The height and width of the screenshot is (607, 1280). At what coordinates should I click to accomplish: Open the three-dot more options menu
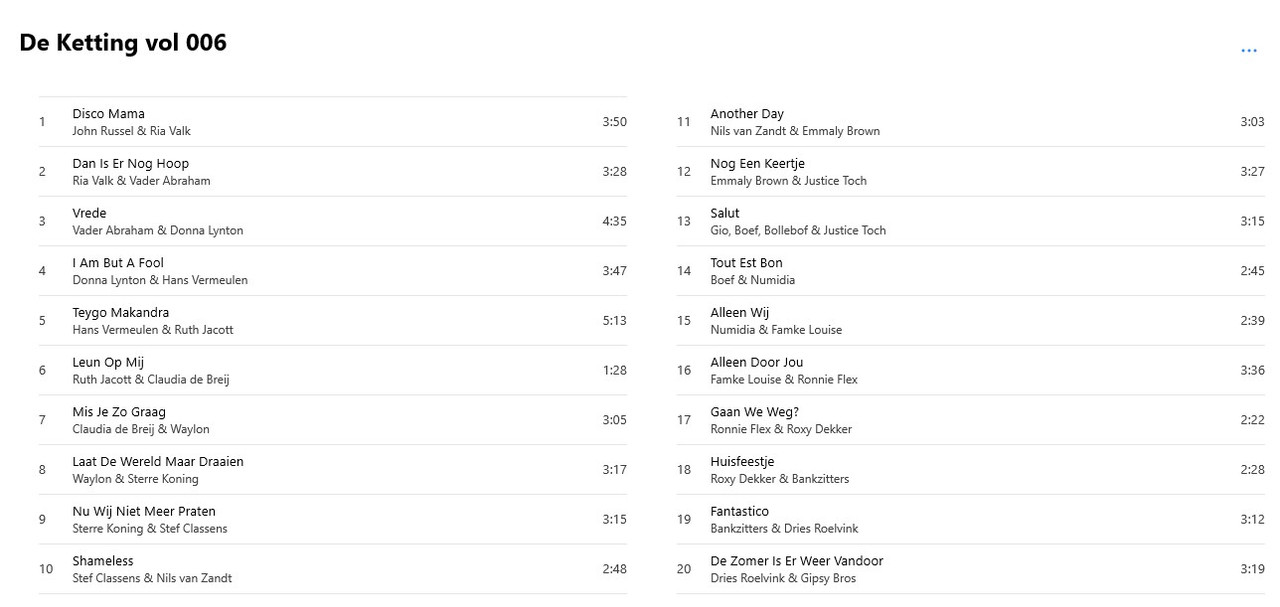[x=1249, y=50]
